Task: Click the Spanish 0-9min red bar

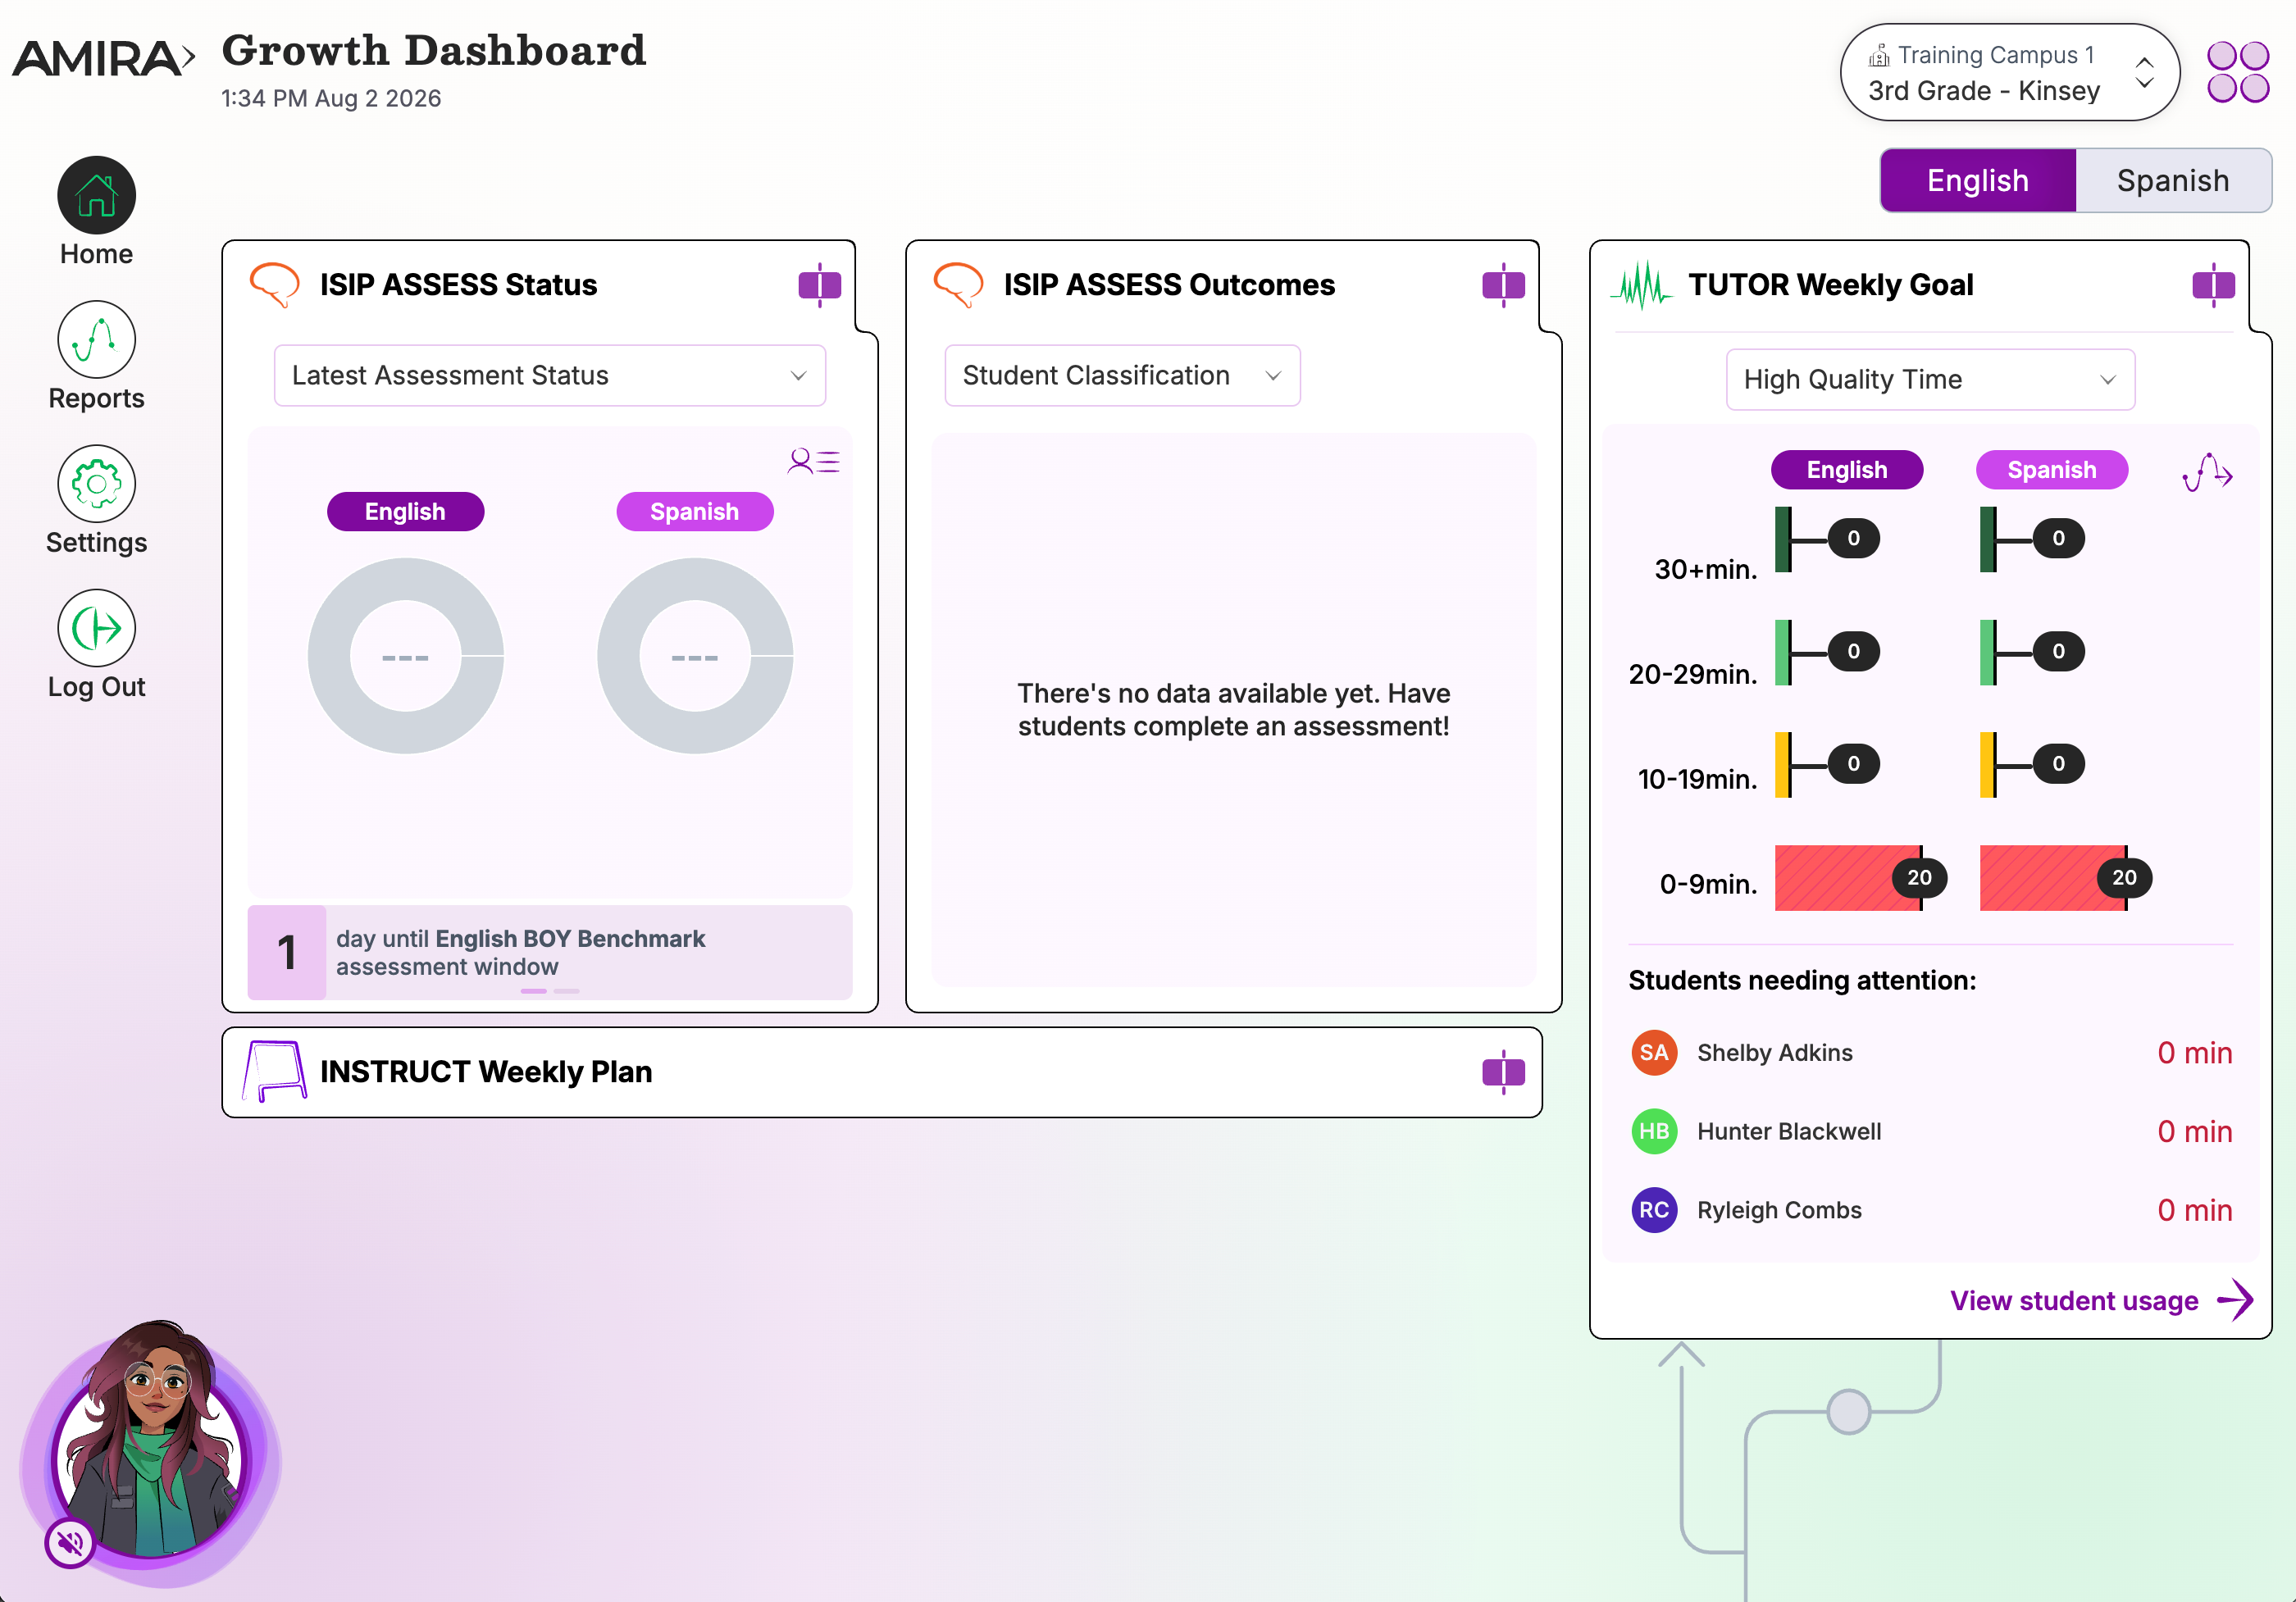Action: (x=2053, y=878)
